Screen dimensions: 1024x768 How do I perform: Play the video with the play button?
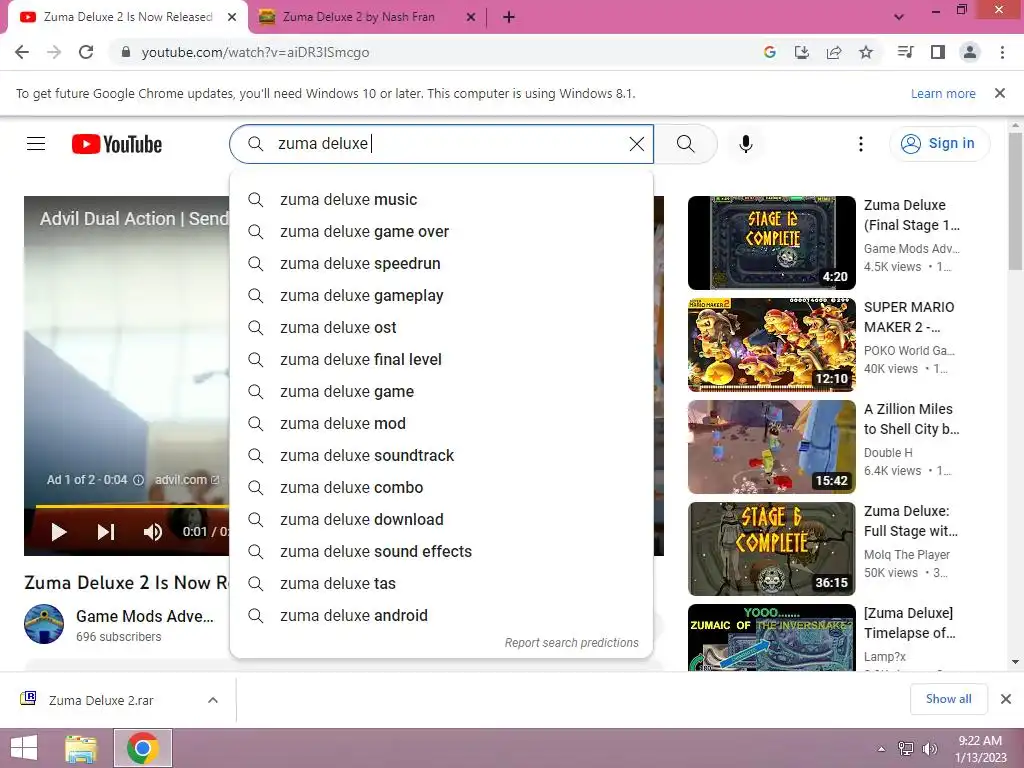[59, 532]
